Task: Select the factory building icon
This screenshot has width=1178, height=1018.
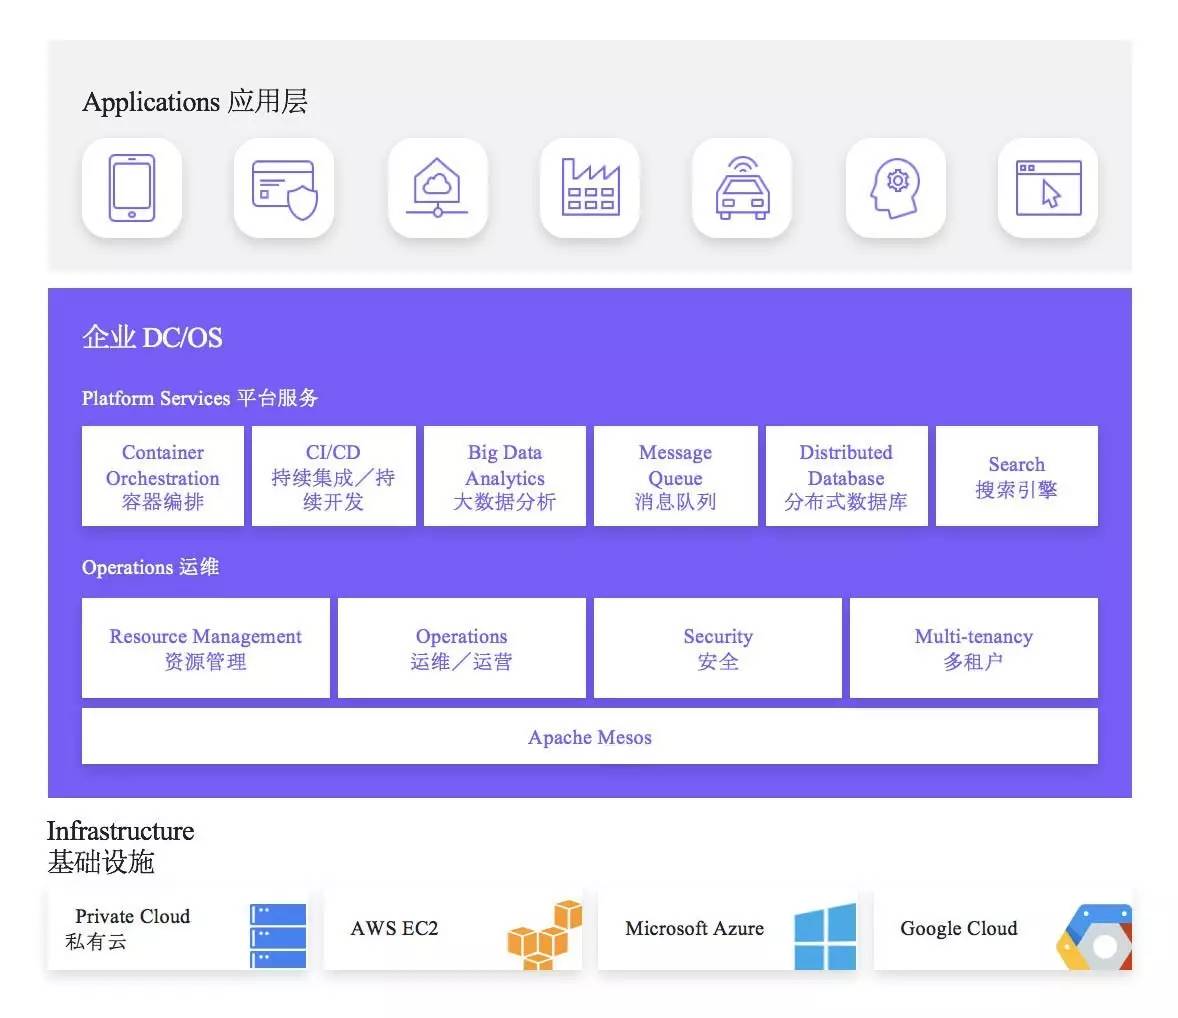Action: click(x=590, y=188)
